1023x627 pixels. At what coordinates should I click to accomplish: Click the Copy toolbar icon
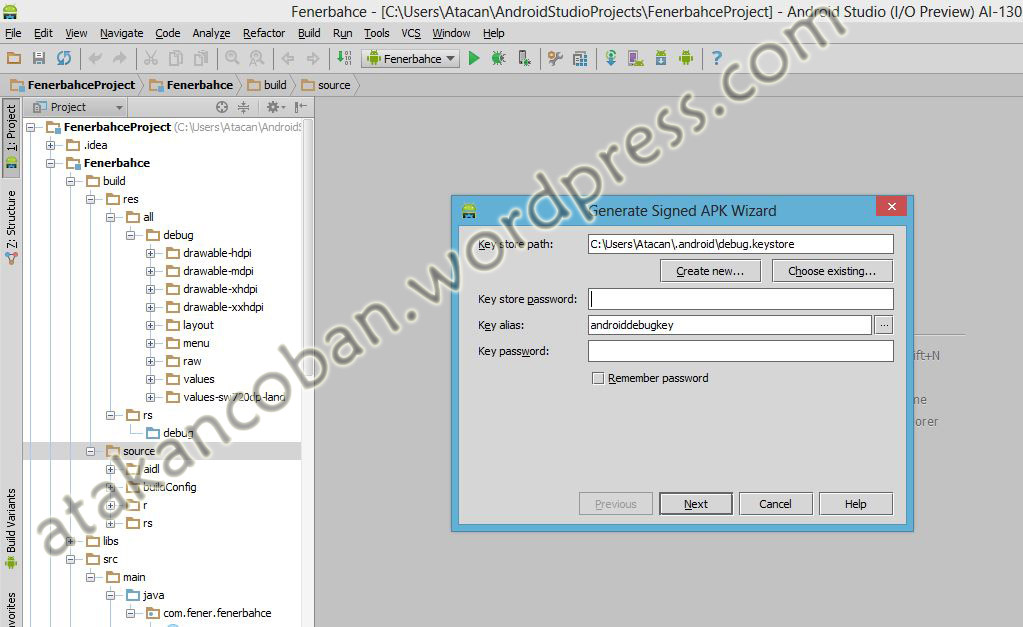176,59
